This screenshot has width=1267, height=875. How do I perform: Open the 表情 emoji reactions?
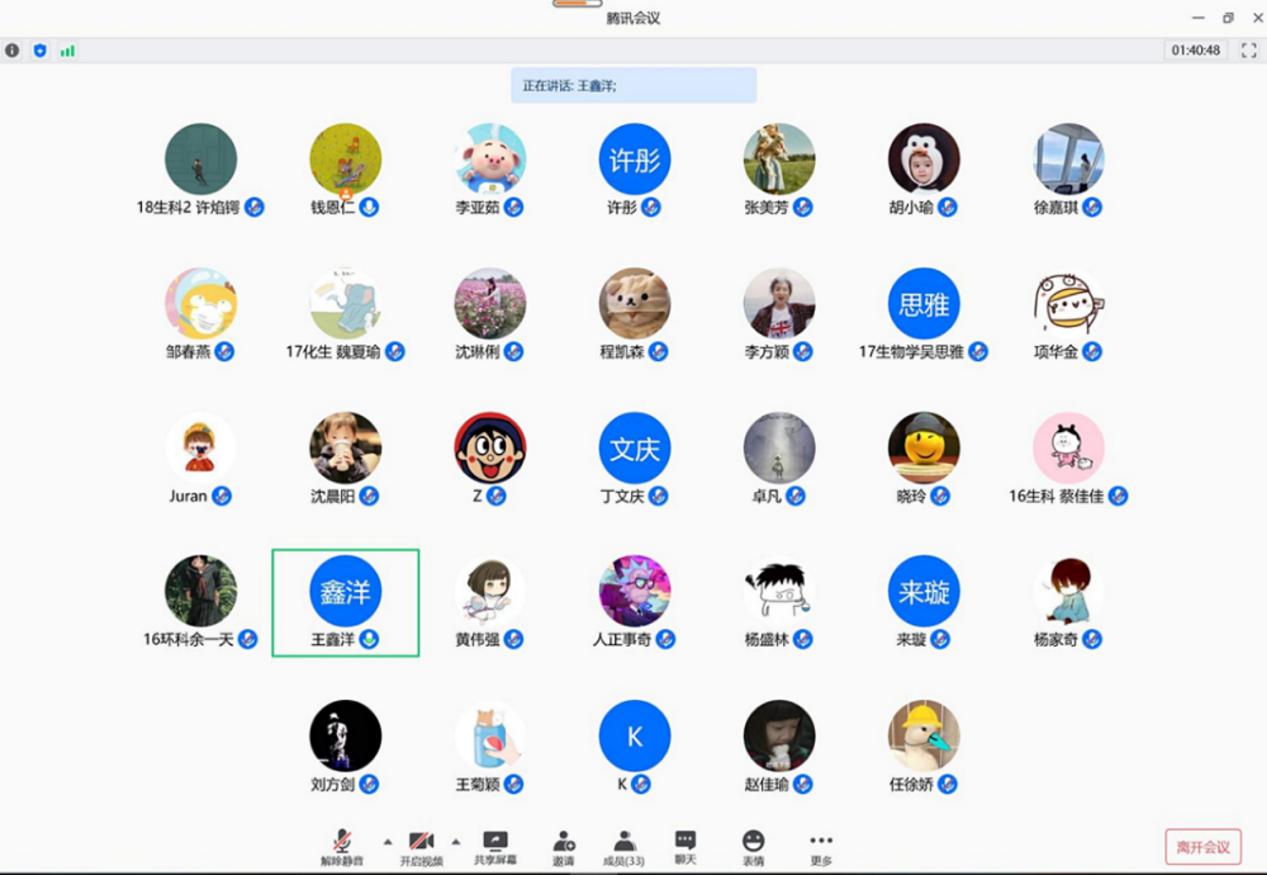pyautogui.click(x=753, y=846)
